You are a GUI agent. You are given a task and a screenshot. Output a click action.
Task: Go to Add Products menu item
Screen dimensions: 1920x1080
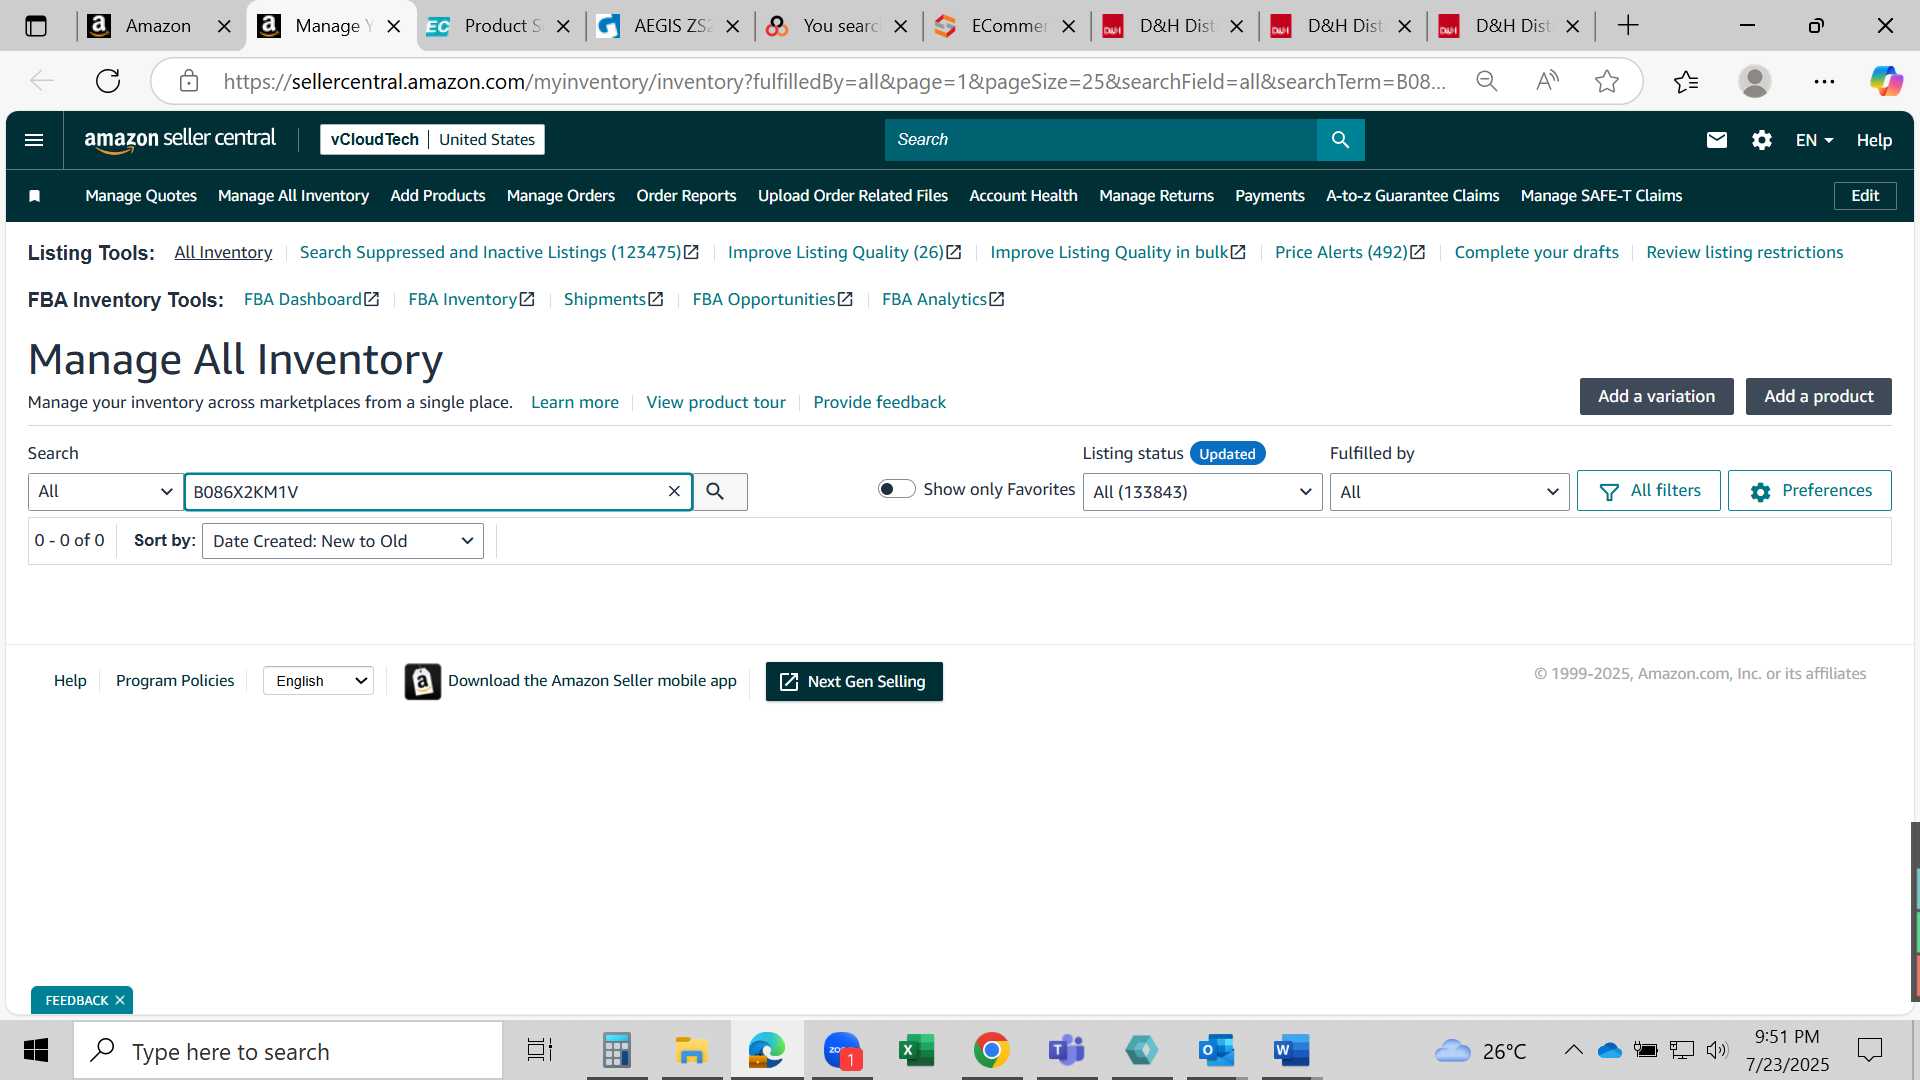click(438, 196)
